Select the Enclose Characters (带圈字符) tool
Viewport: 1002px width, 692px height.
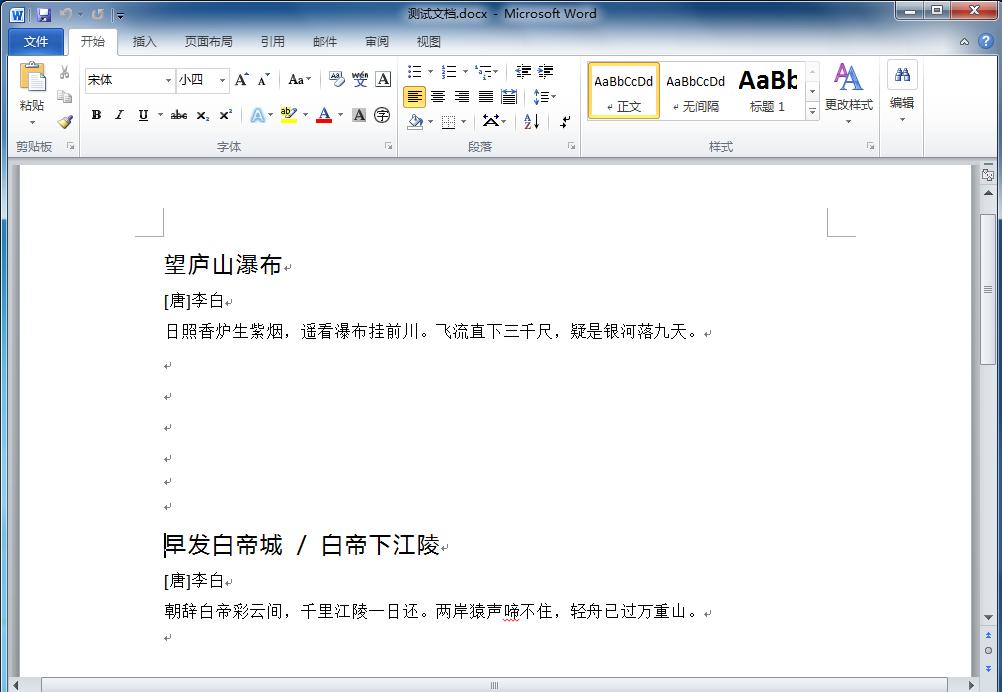[381, 115]
